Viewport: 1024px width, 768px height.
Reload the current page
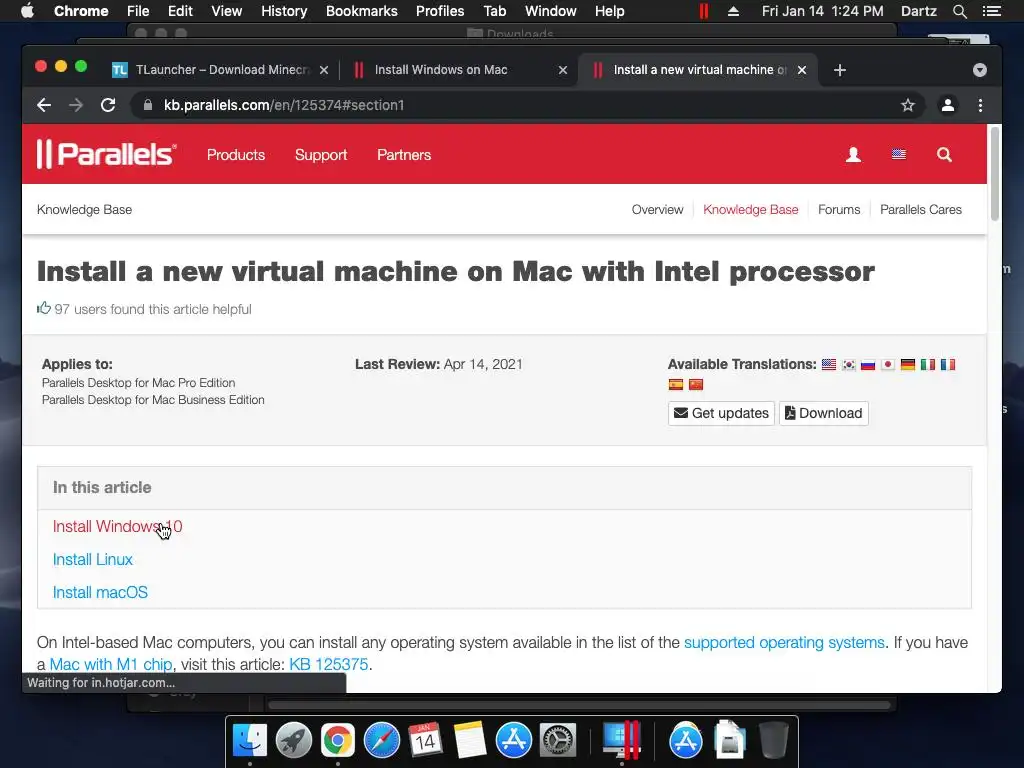(108, 105)
